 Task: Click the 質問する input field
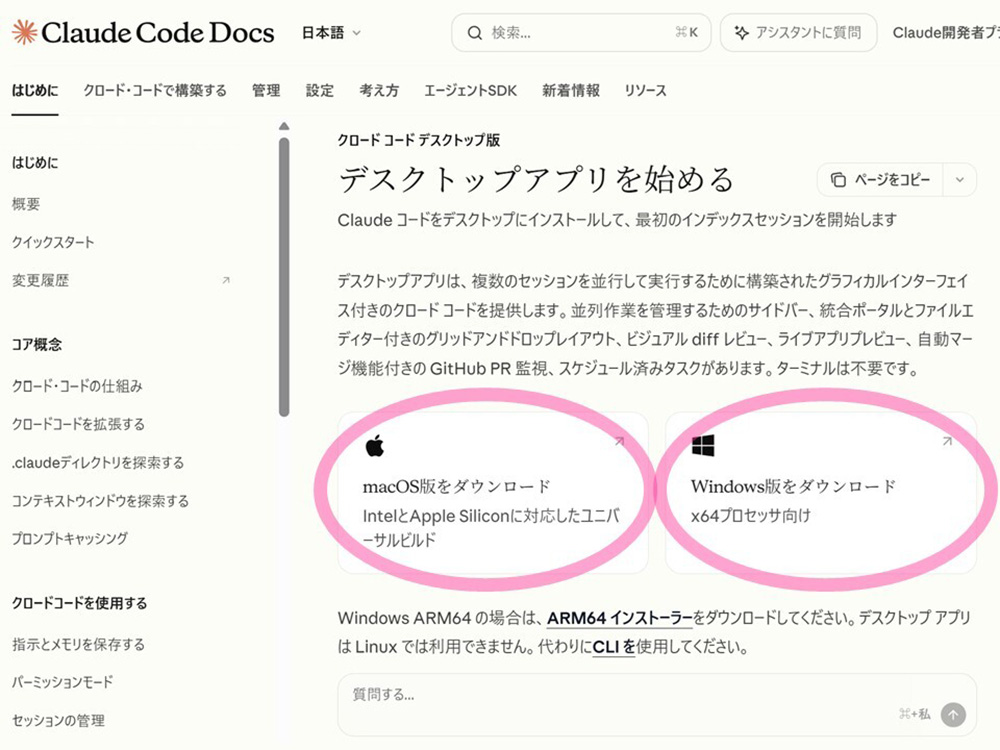[x=657, y=705]
